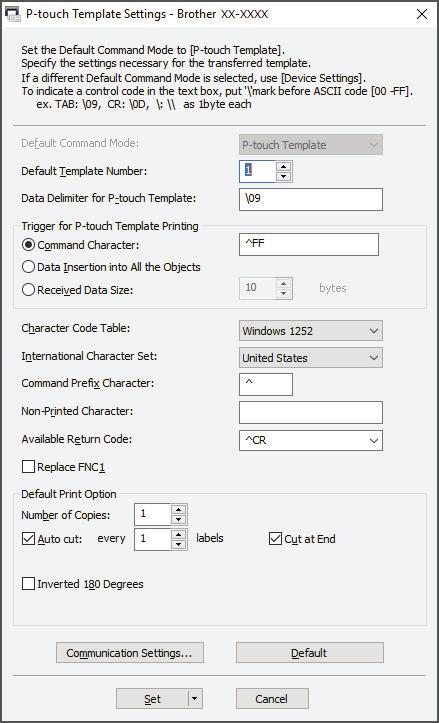
Task: Click the Default Template Number field
Action: 257,171
